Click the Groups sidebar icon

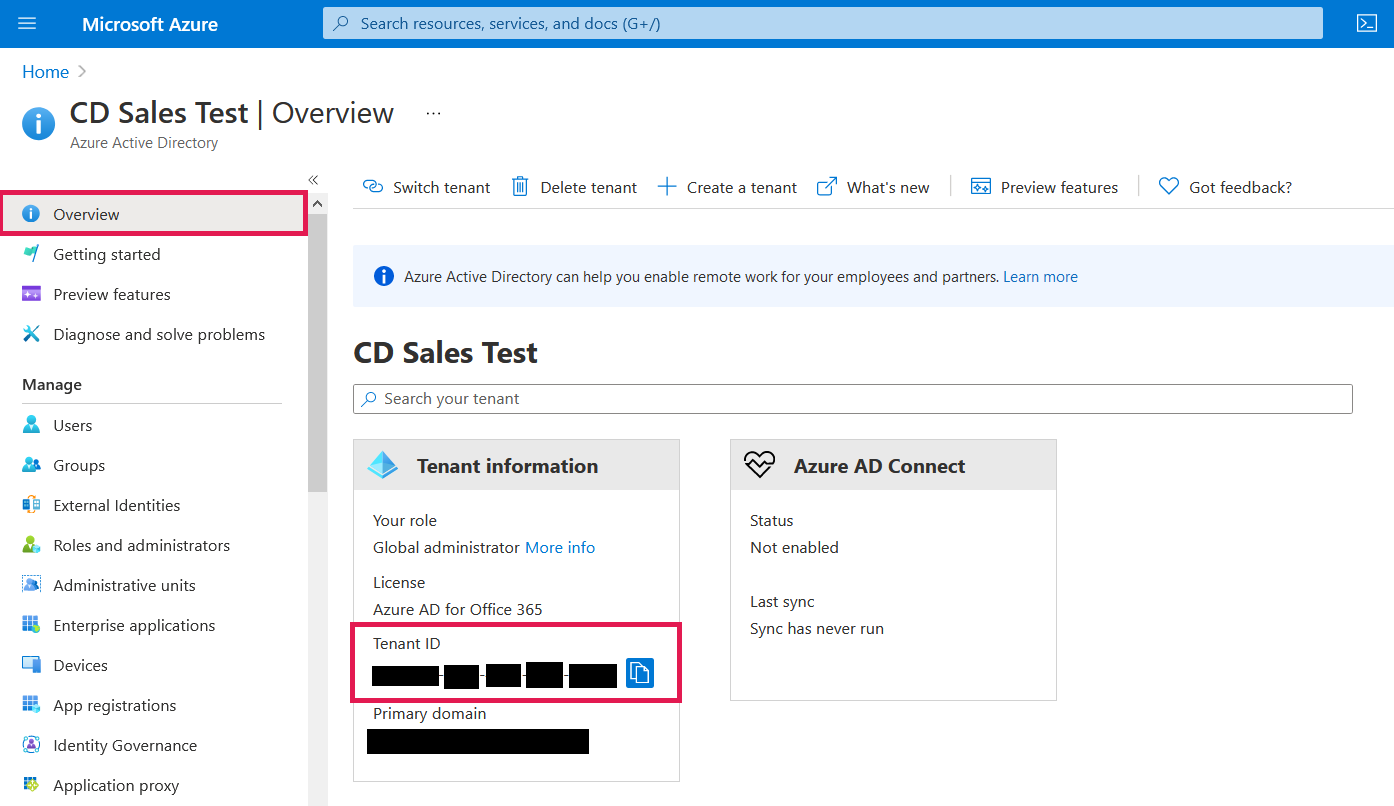click(32, 465)
